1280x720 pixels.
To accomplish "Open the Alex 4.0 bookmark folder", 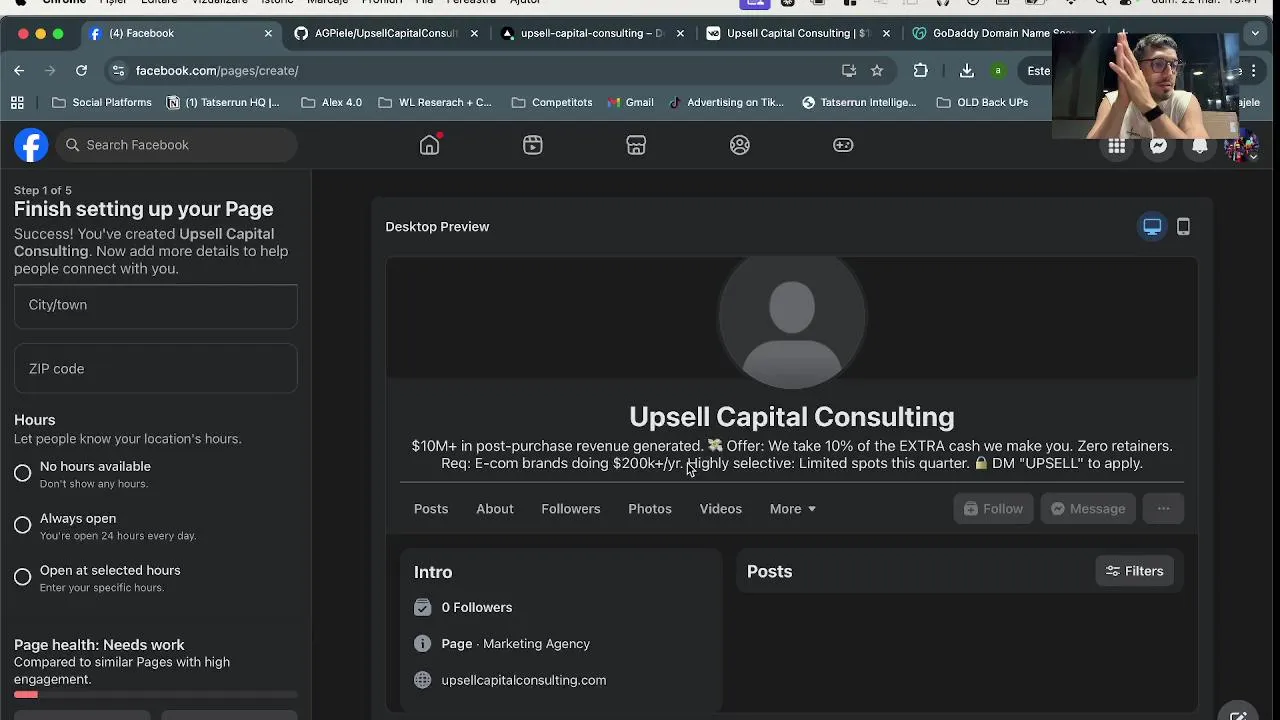I will coord(331,102).
